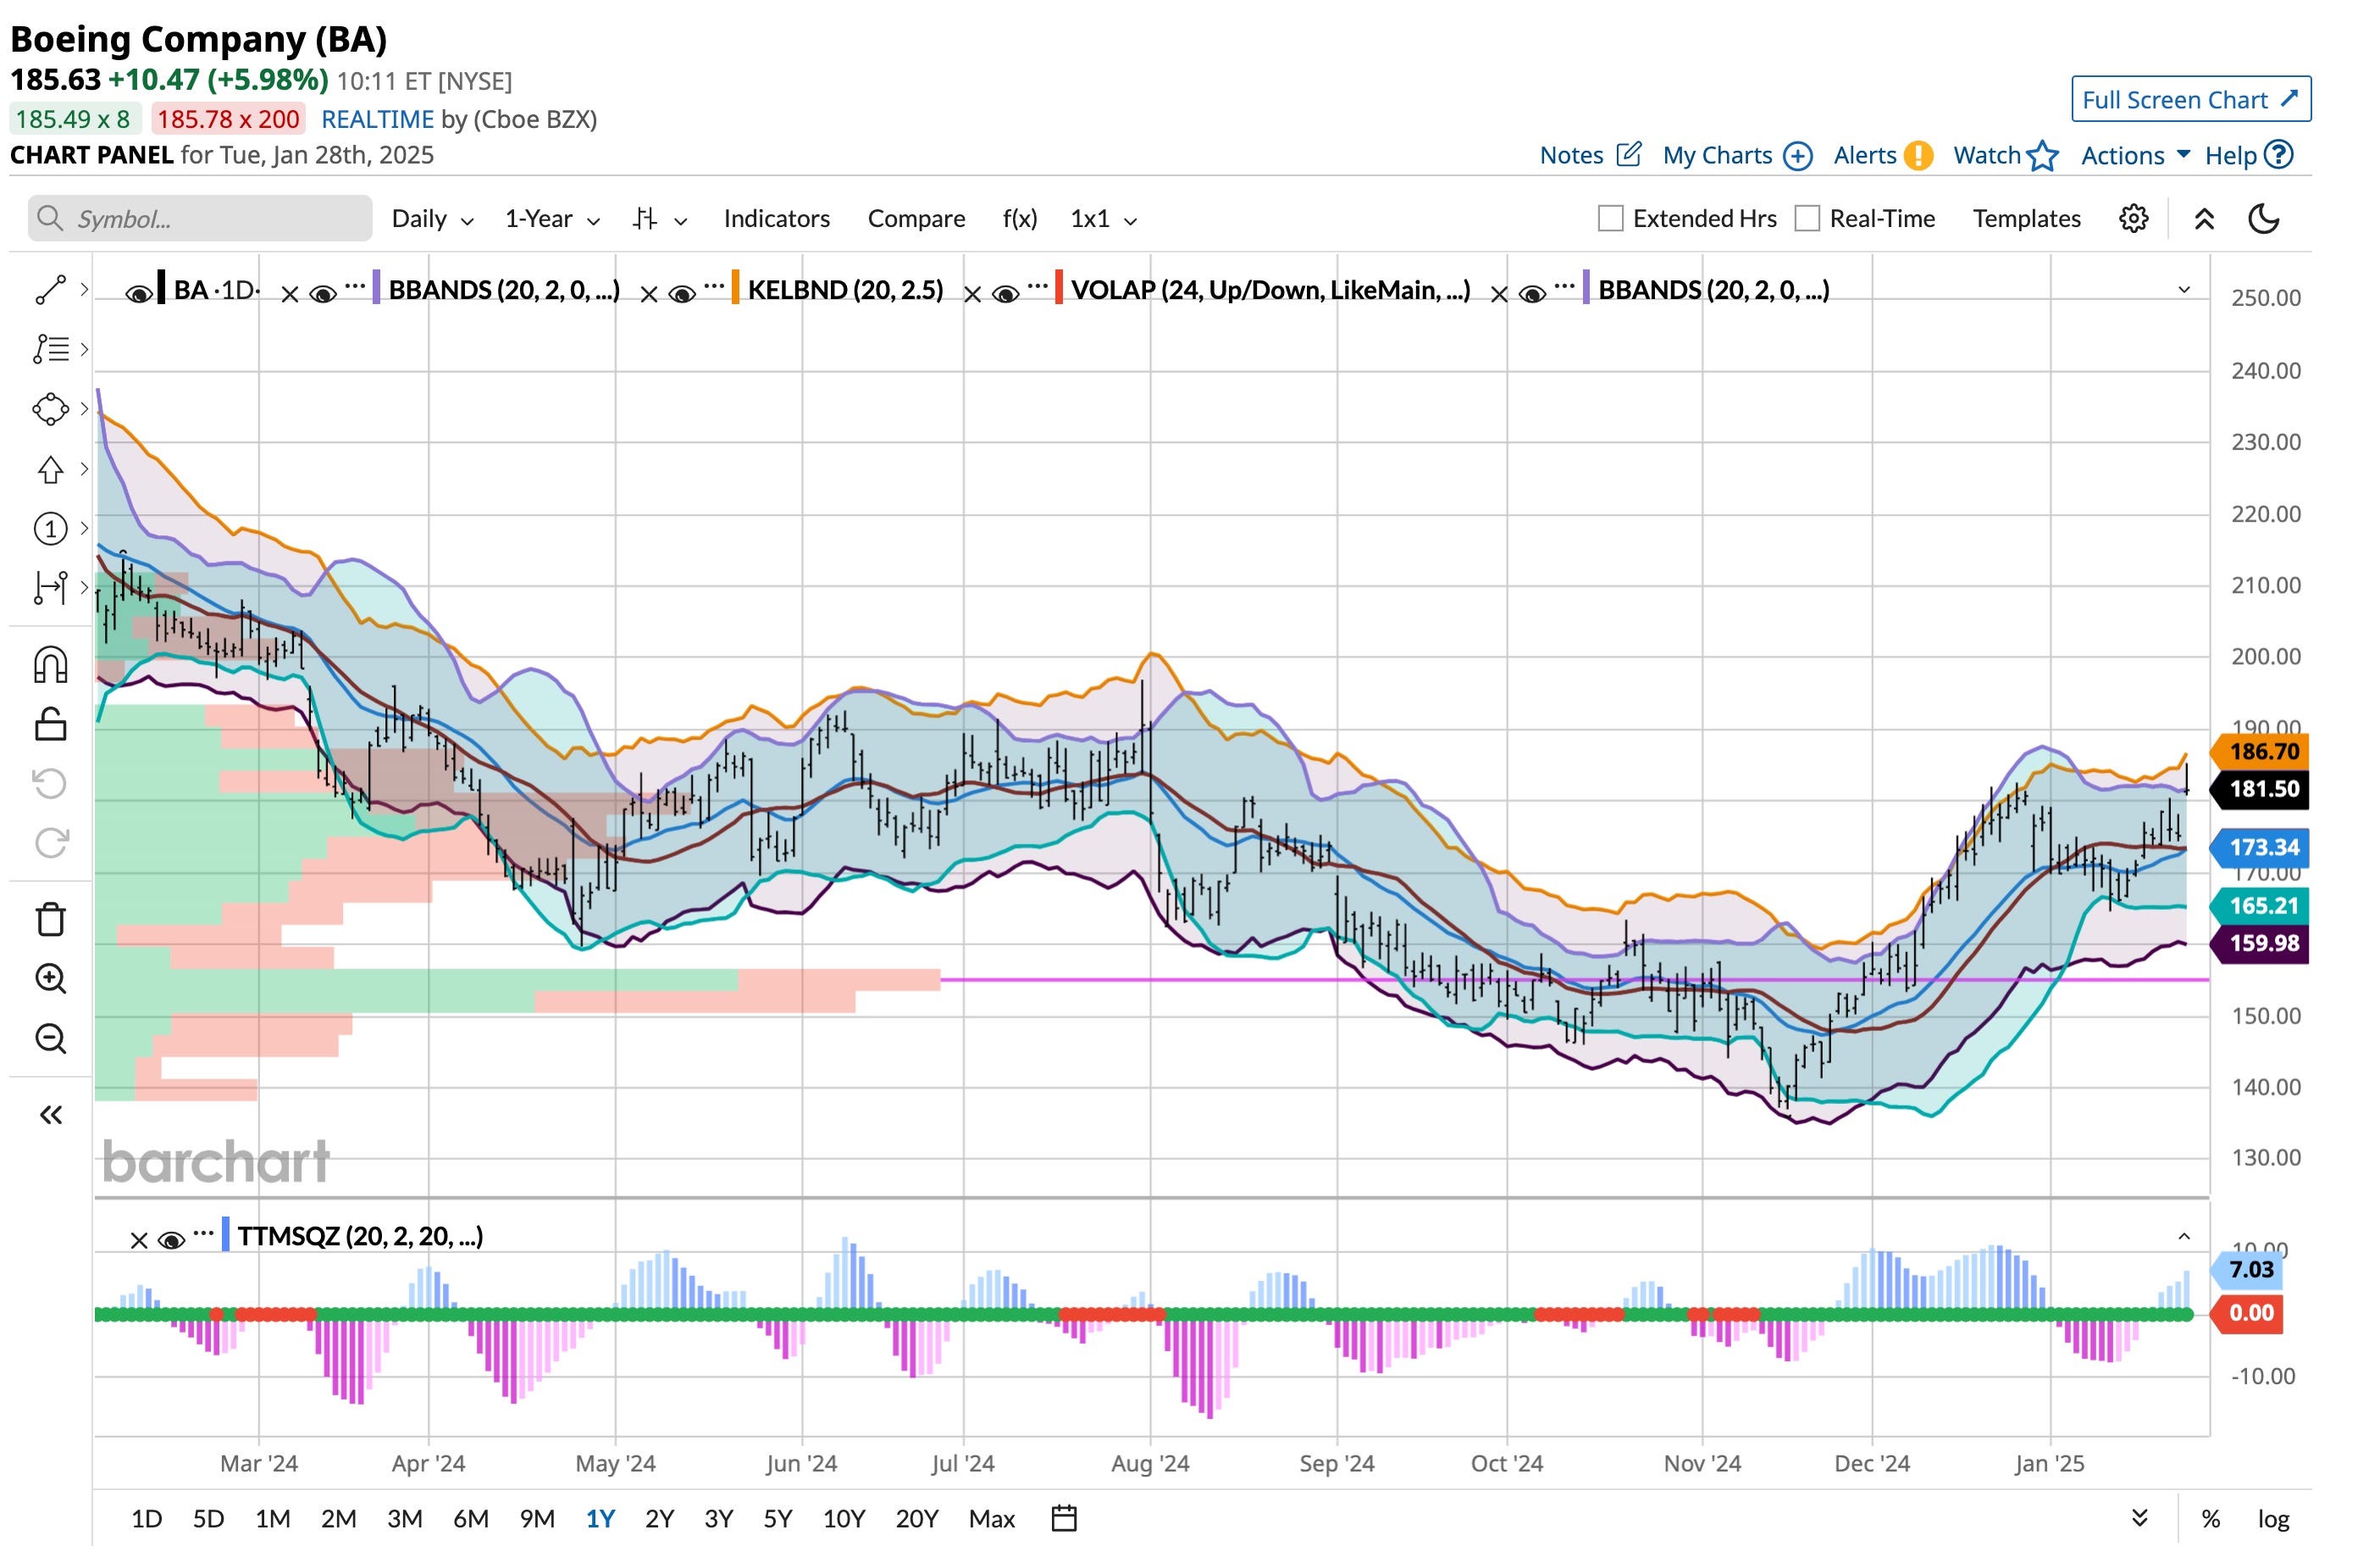The image size is (2380, 1552).
Task: Open the 1-Year period dropdown
Action: 552,219
